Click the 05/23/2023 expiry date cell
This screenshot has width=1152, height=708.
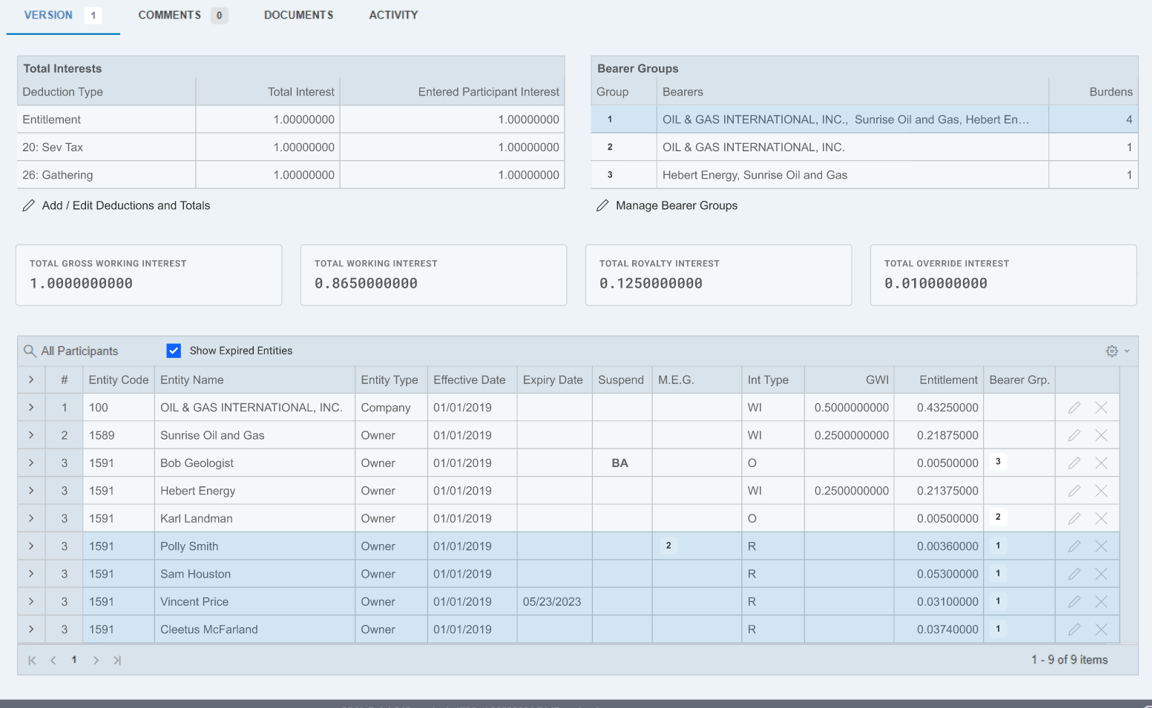coord(554,602)
